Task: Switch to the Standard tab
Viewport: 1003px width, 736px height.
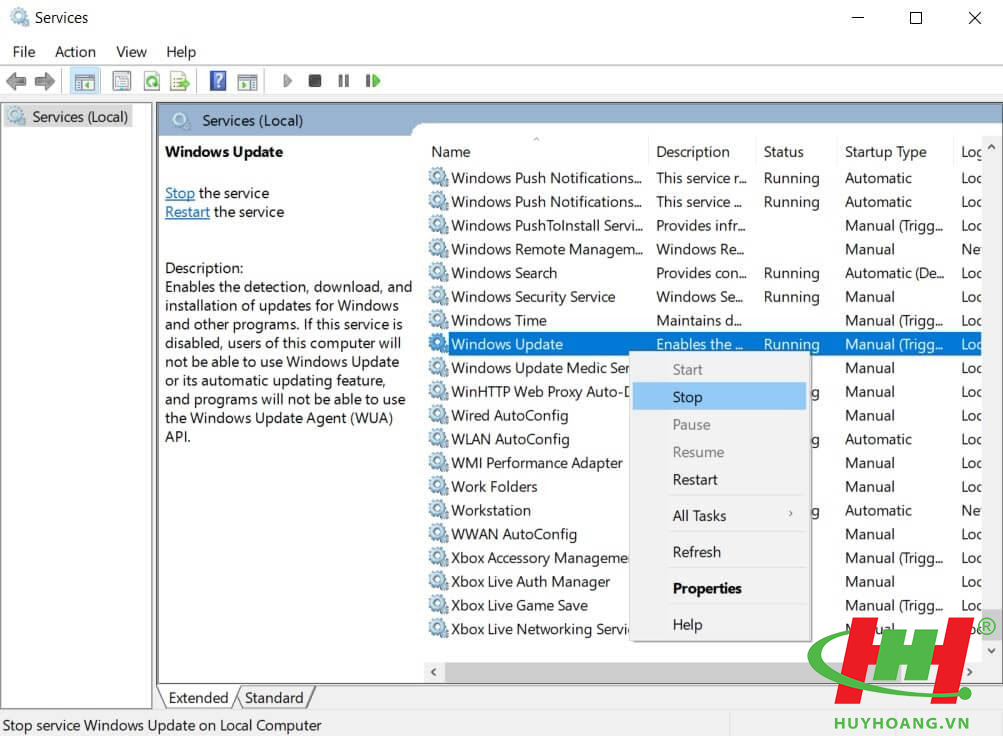Action: tap(274, 698)
